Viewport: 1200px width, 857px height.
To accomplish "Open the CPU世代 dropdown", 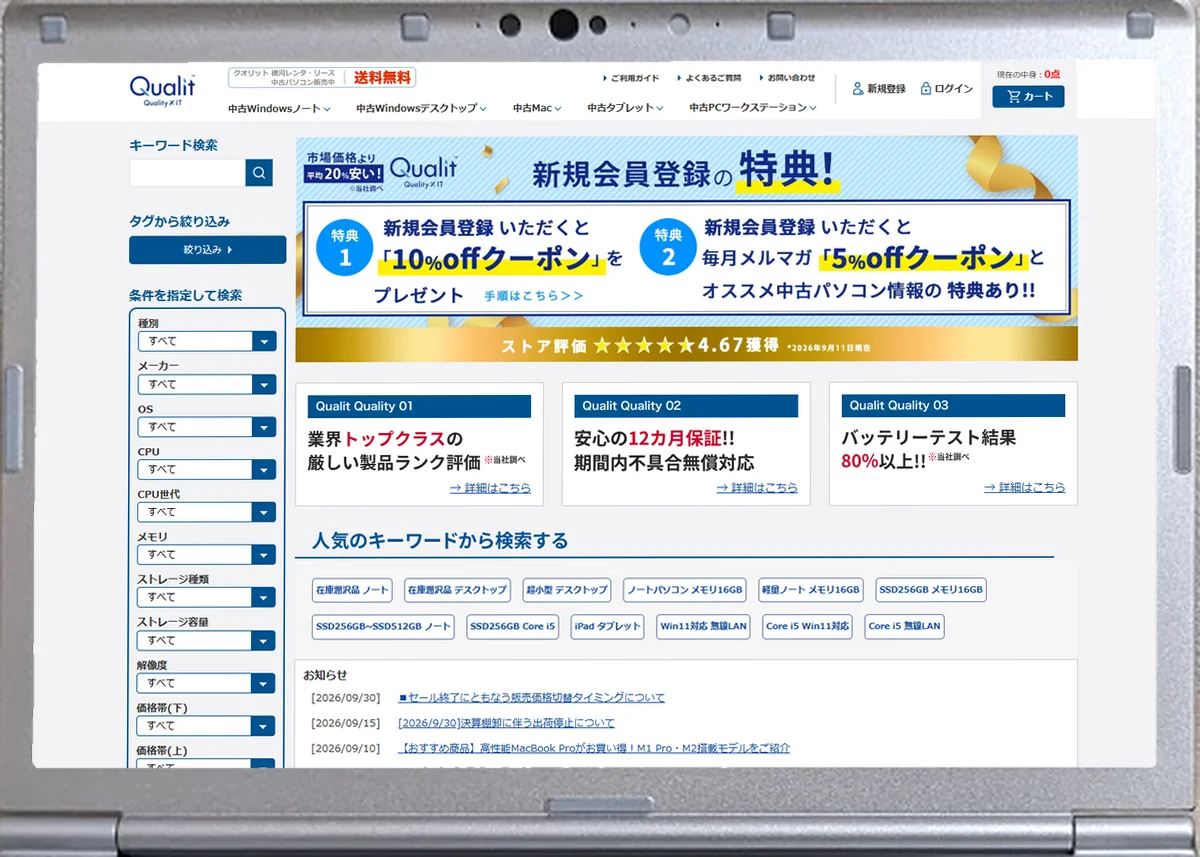I will (207, 512).
